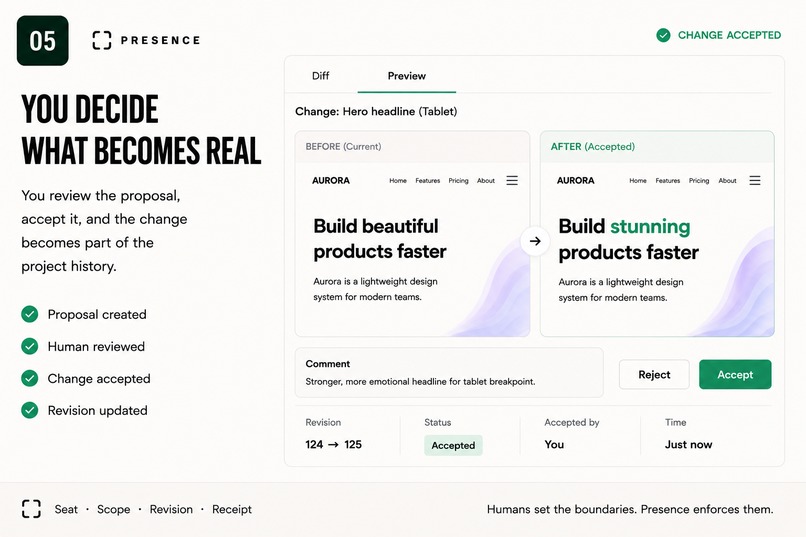Click 'Receipt' in the footer
This screenshot has height=537, width=806.
click(232, 509)
